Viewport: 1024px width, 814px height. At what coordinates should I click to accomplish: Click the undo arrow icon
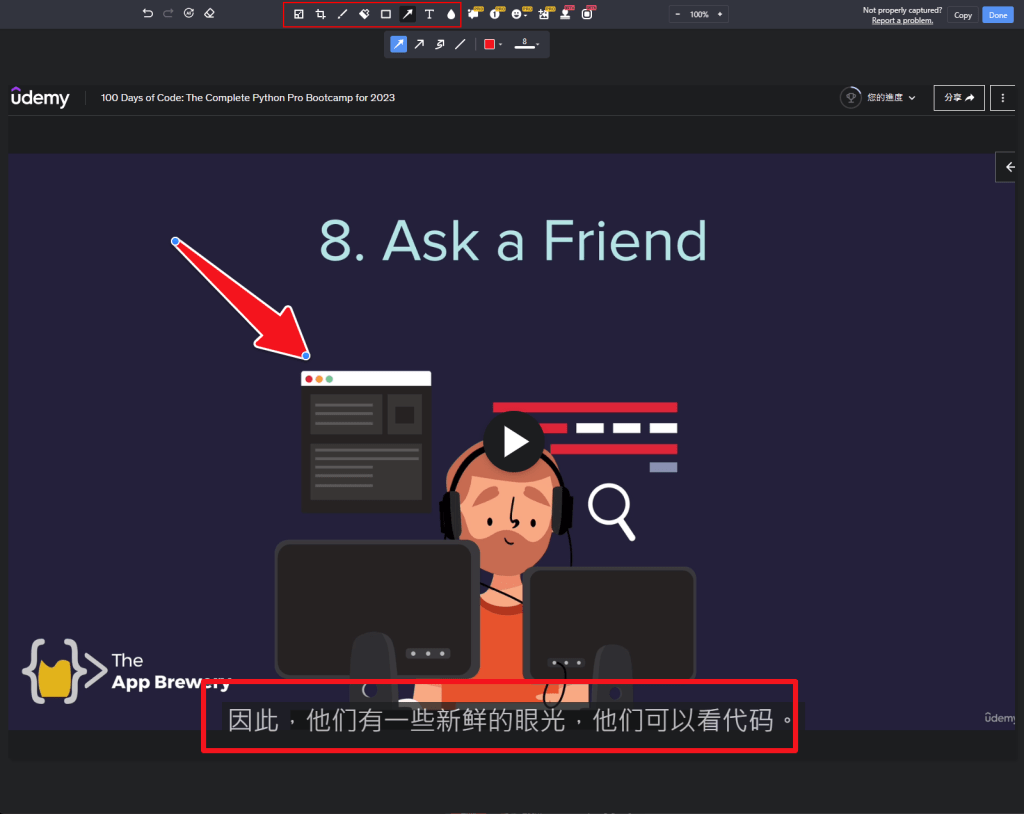click(148, 14)
